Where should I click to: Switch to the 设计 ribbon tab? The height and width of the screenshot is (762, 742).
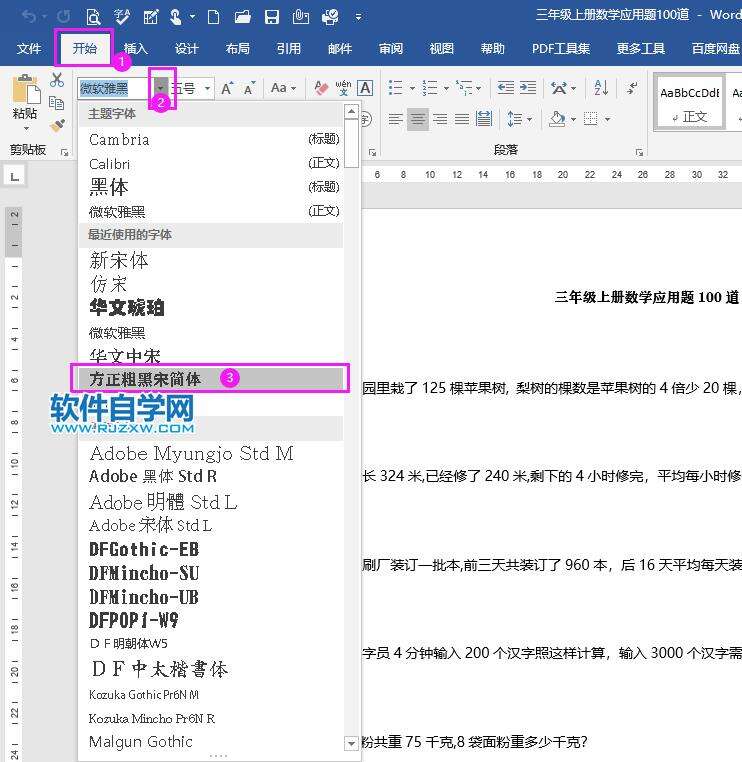click(187, 49)
